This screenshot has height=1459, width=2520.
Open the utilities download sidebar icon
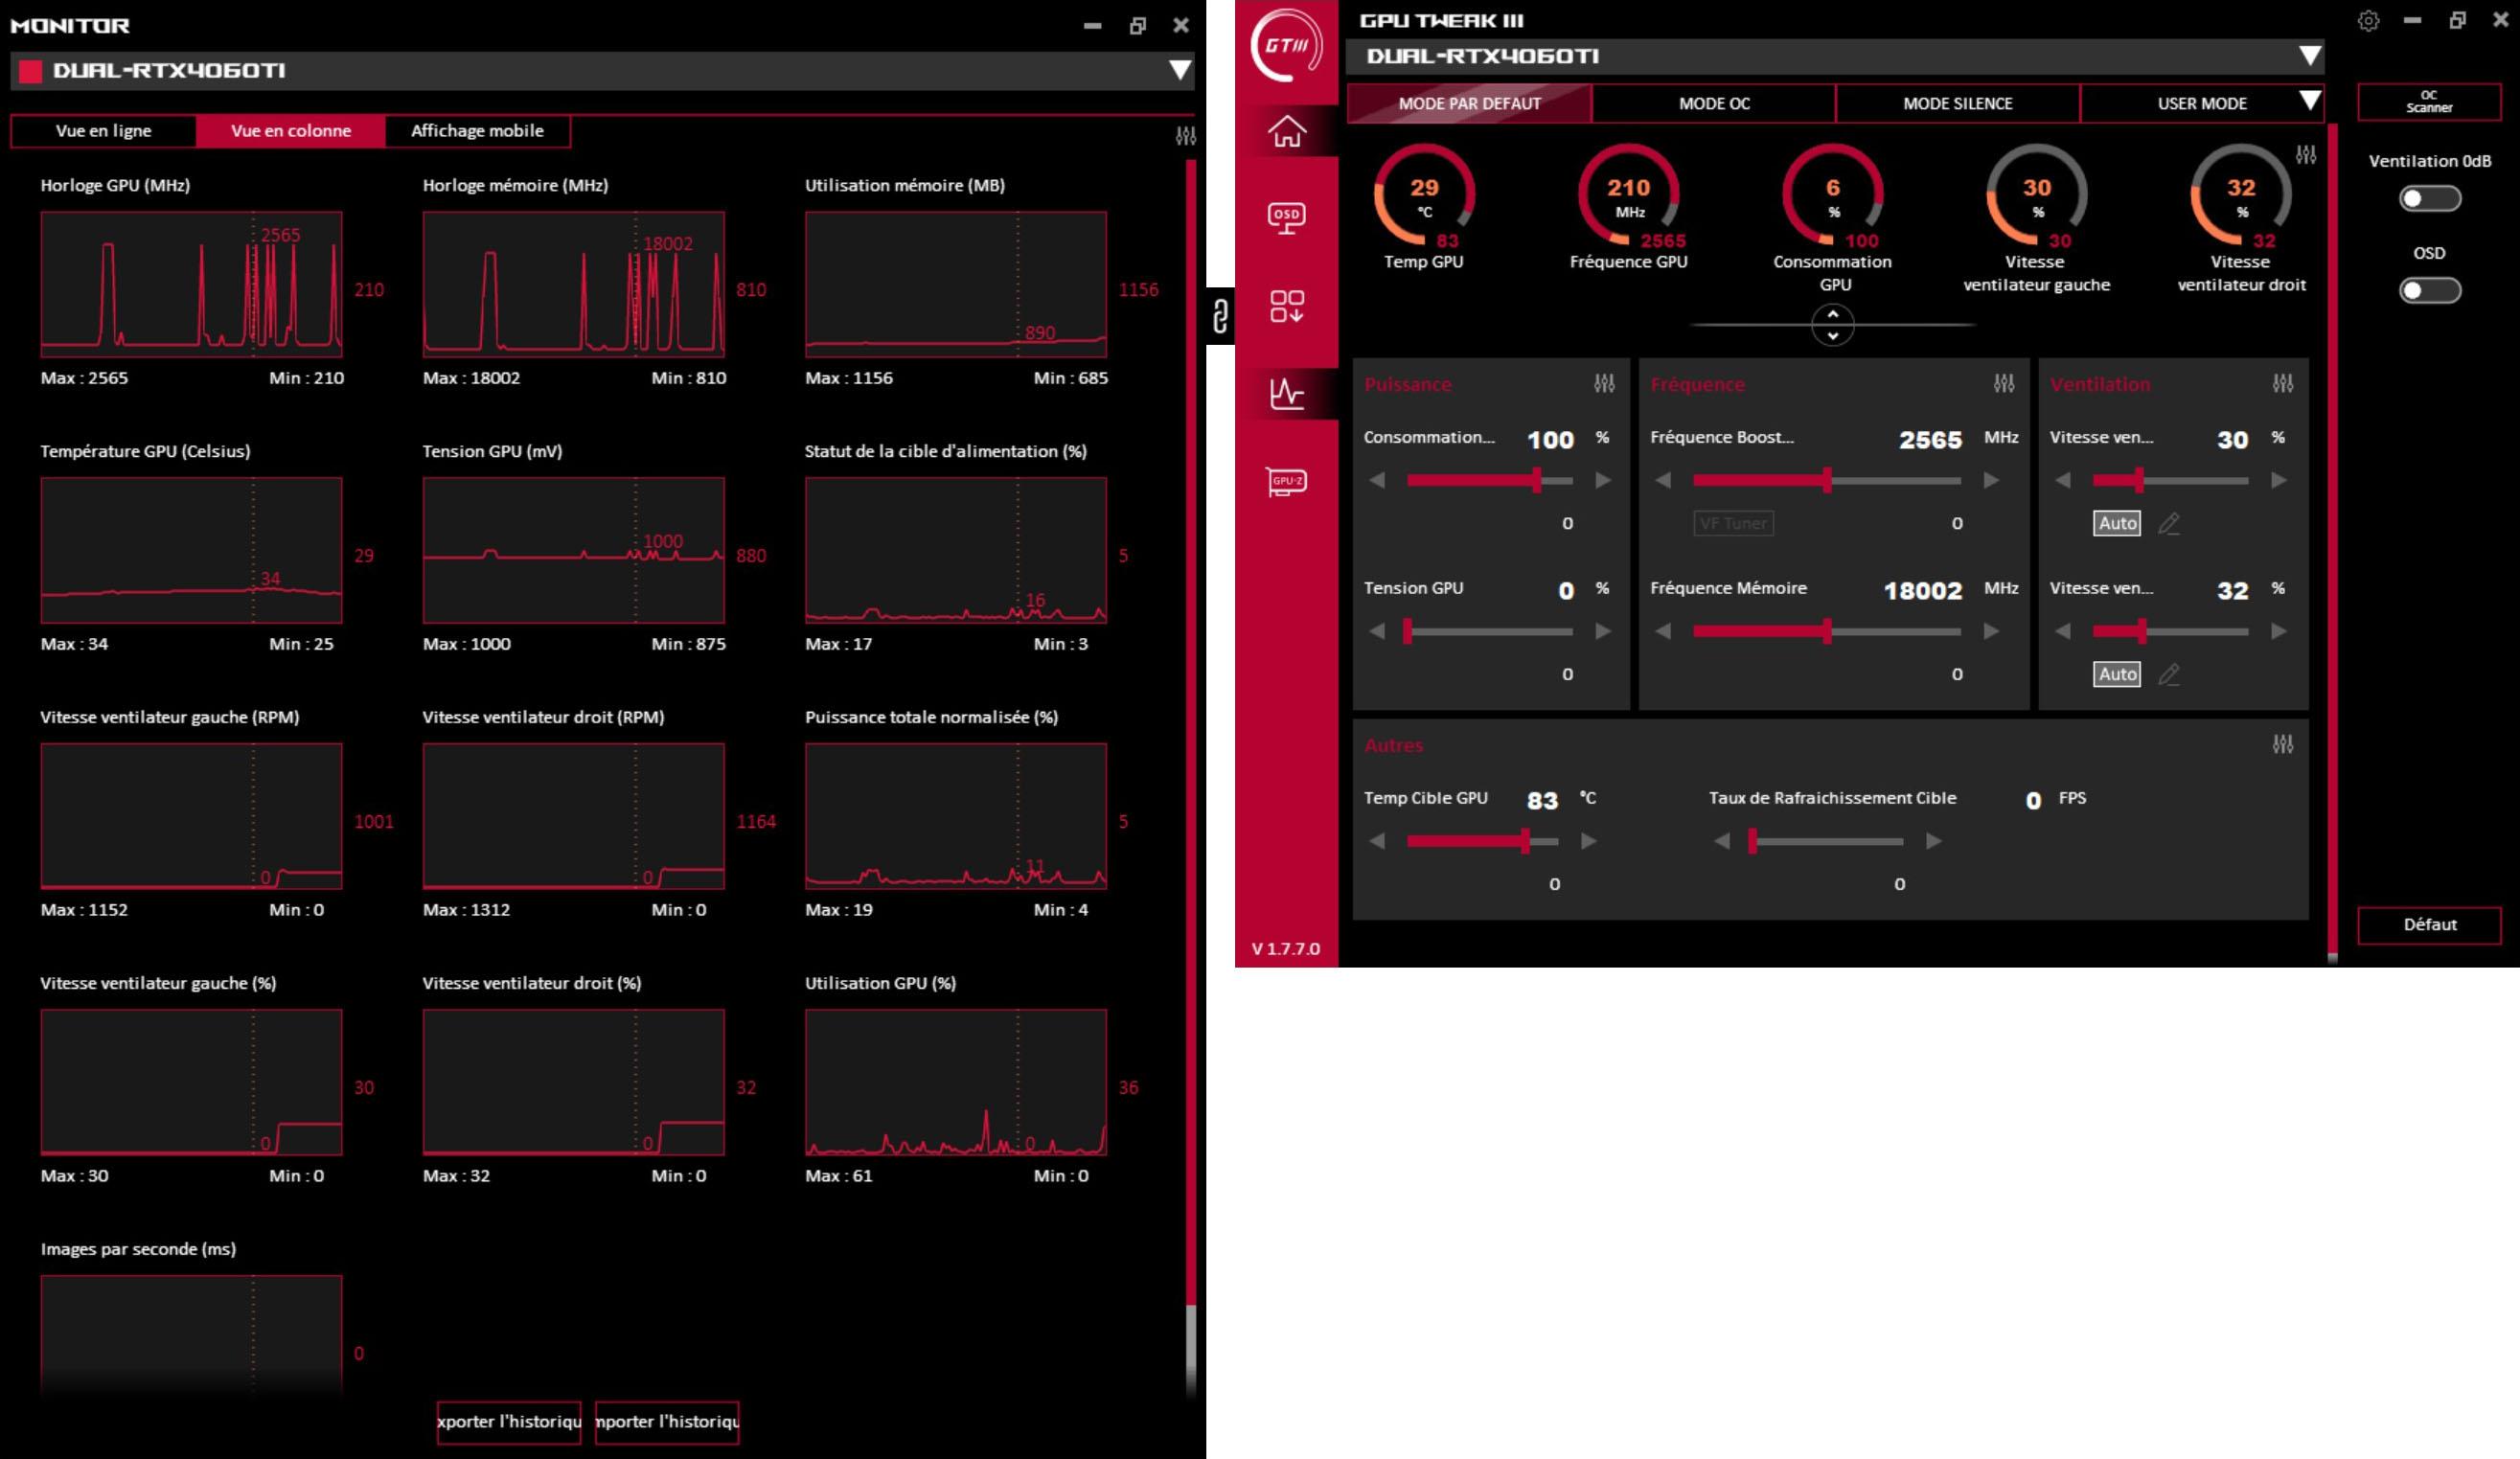coord(1286,306)
